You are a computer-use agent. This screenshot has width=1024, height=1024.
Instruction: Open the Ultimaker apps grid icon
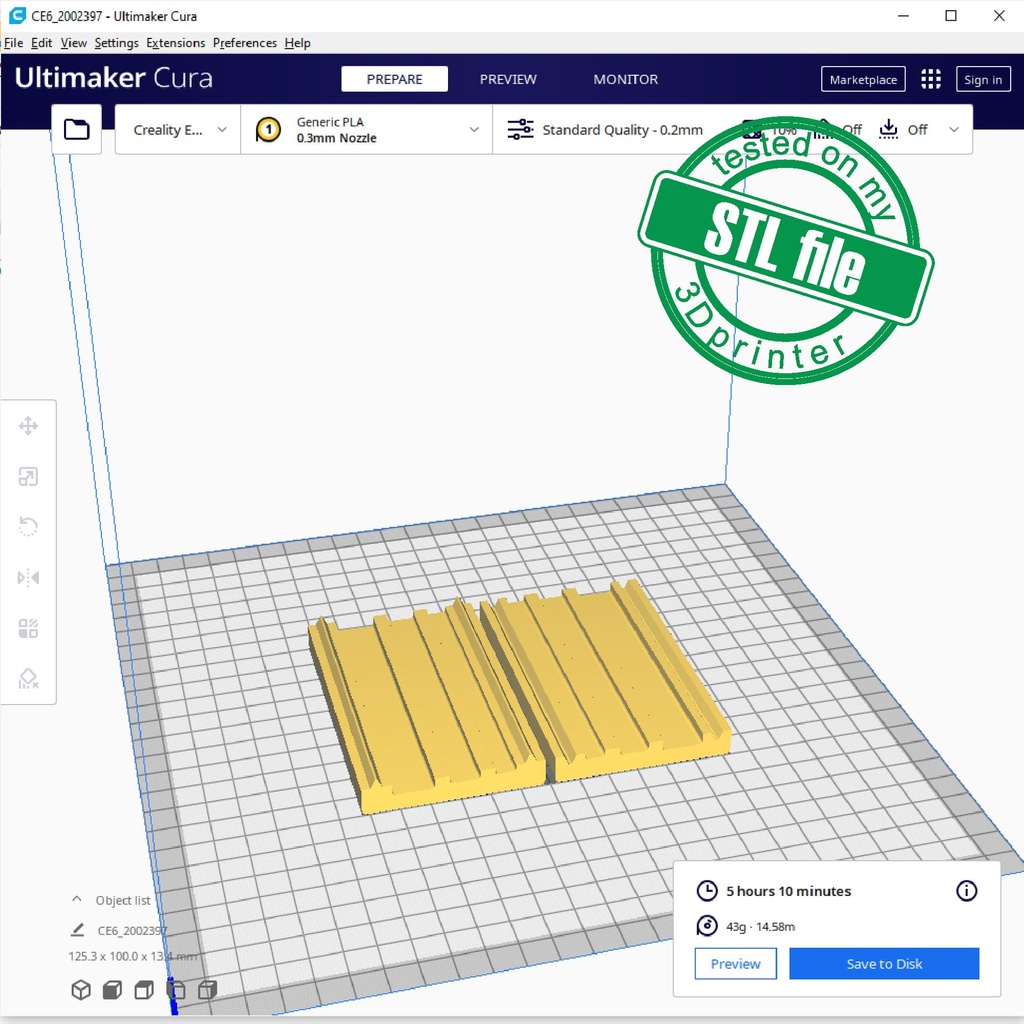[x=931, y=80]
